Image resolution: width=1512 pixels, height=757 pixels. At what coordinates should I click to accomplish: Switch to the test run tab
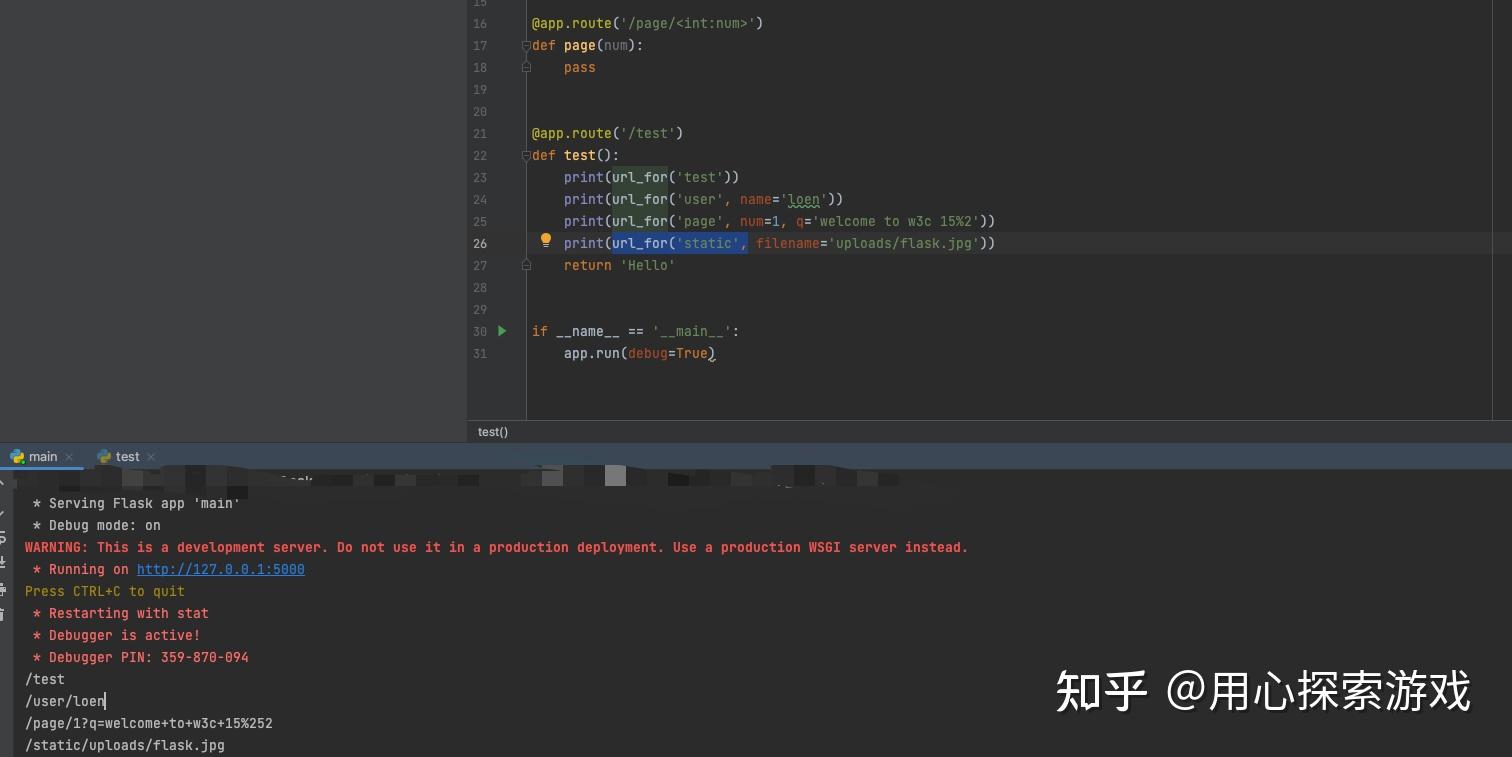pos(126,456)
